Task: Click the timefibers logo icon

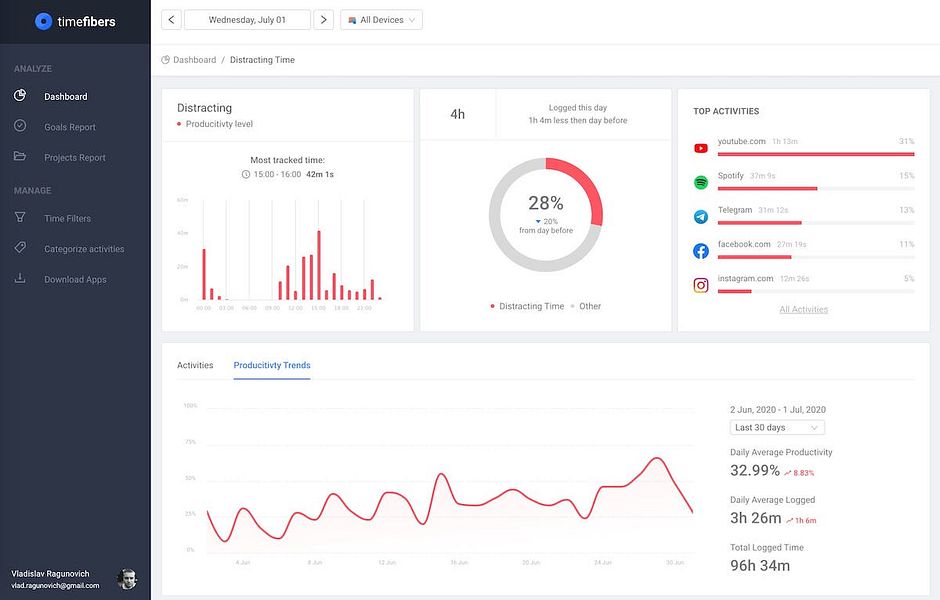Action: (43, 22)
